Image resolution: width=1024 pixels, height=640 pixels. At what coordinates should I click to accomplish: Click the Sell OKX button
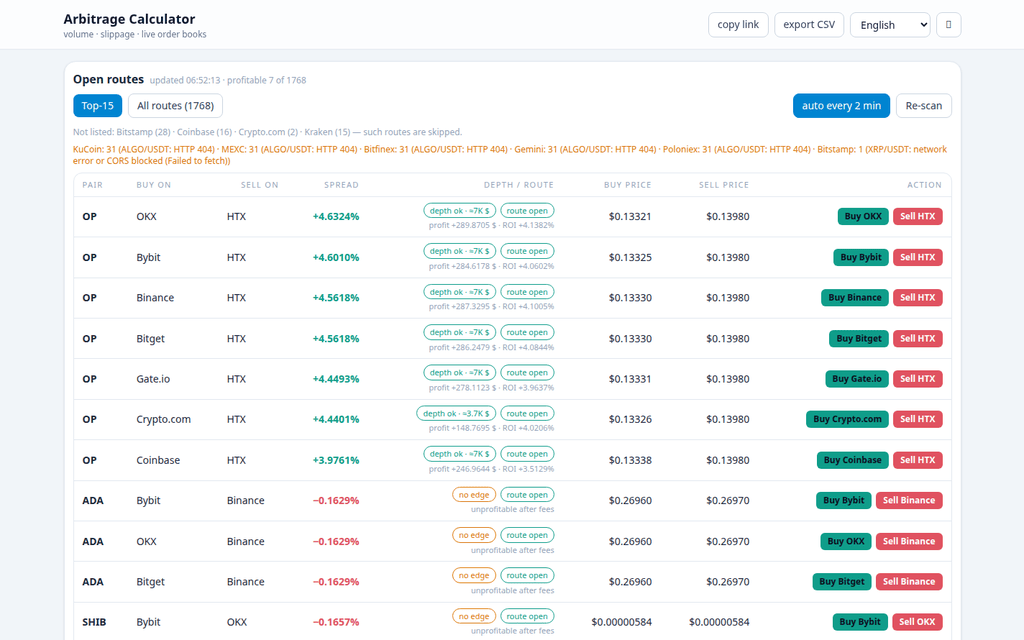pyautogui.click(x=917, y=622)
